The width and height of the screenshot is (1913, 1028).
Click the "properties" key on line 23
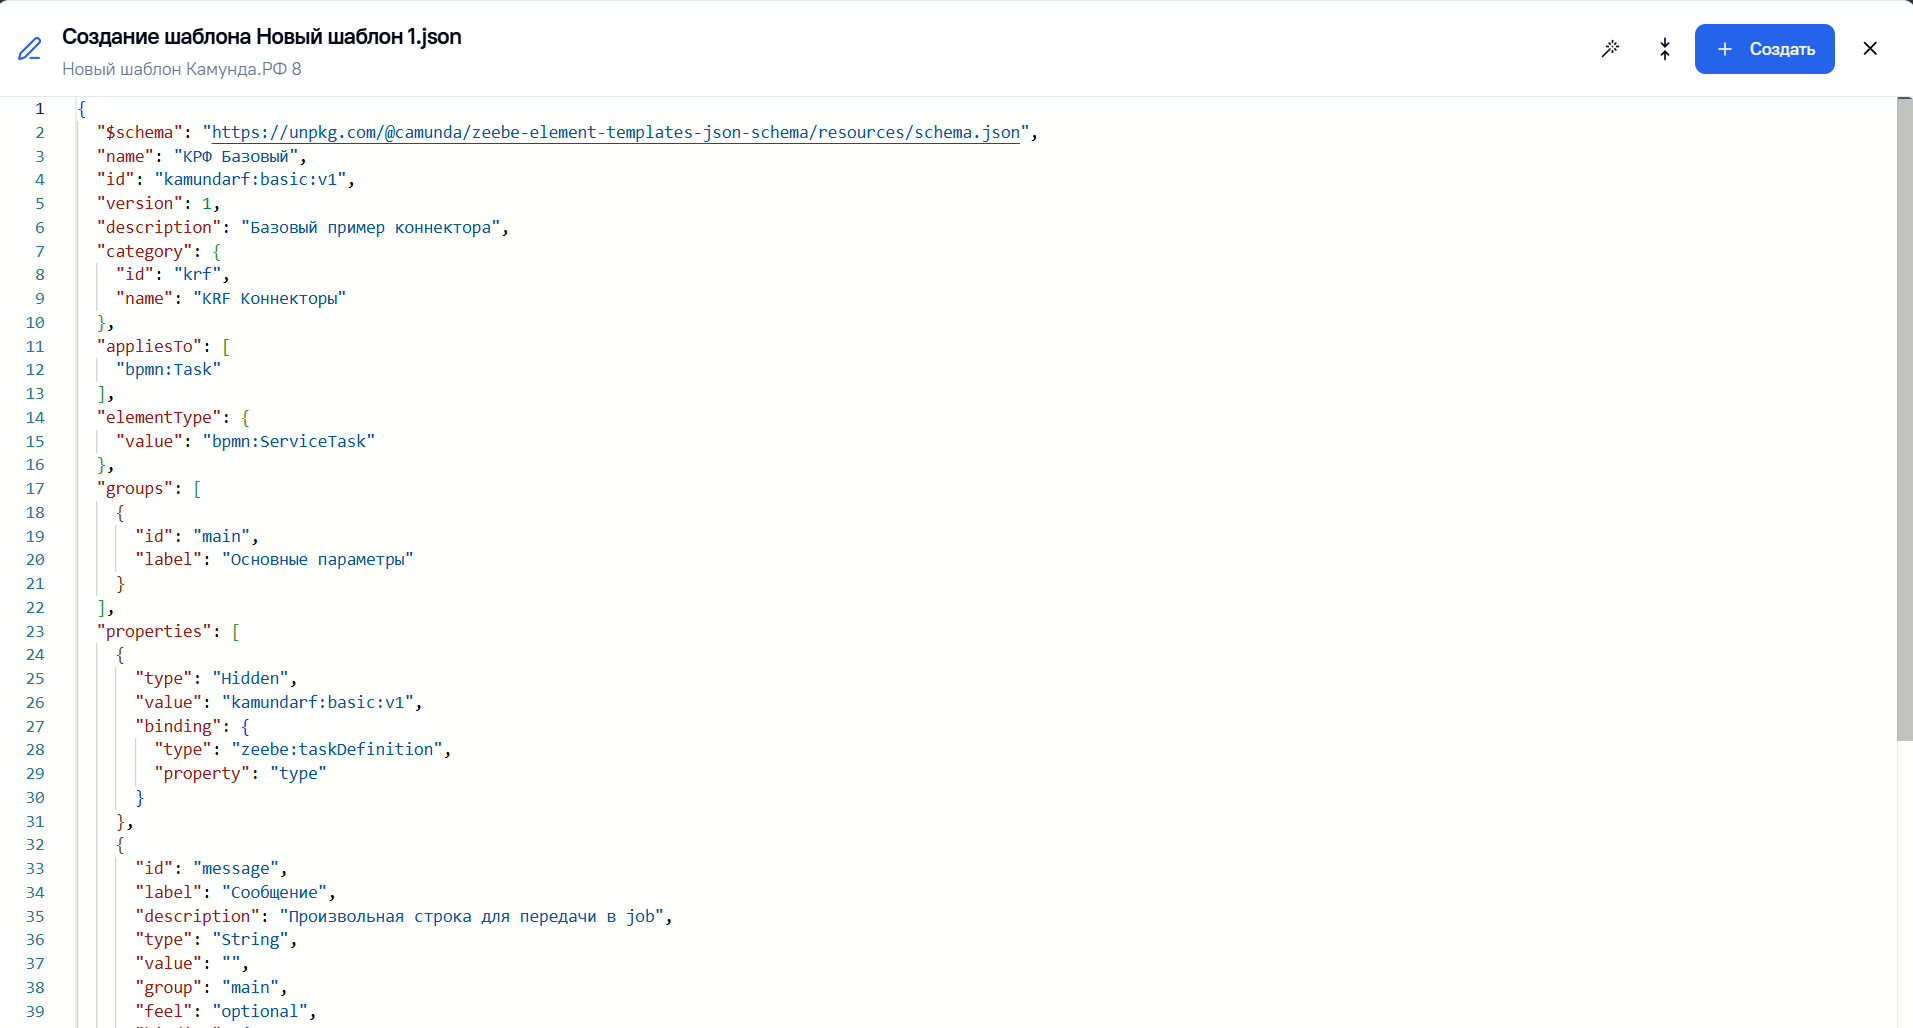click(x=155, y=631)
